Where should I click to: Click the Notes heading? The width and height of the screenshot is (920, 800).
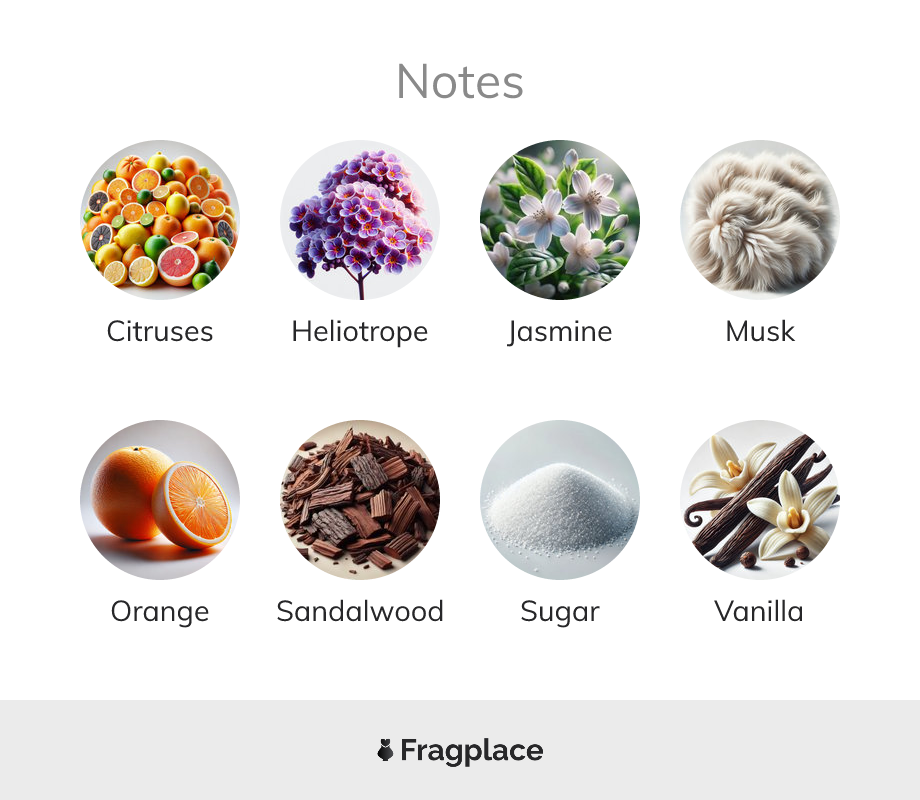(x=460, y=82)
